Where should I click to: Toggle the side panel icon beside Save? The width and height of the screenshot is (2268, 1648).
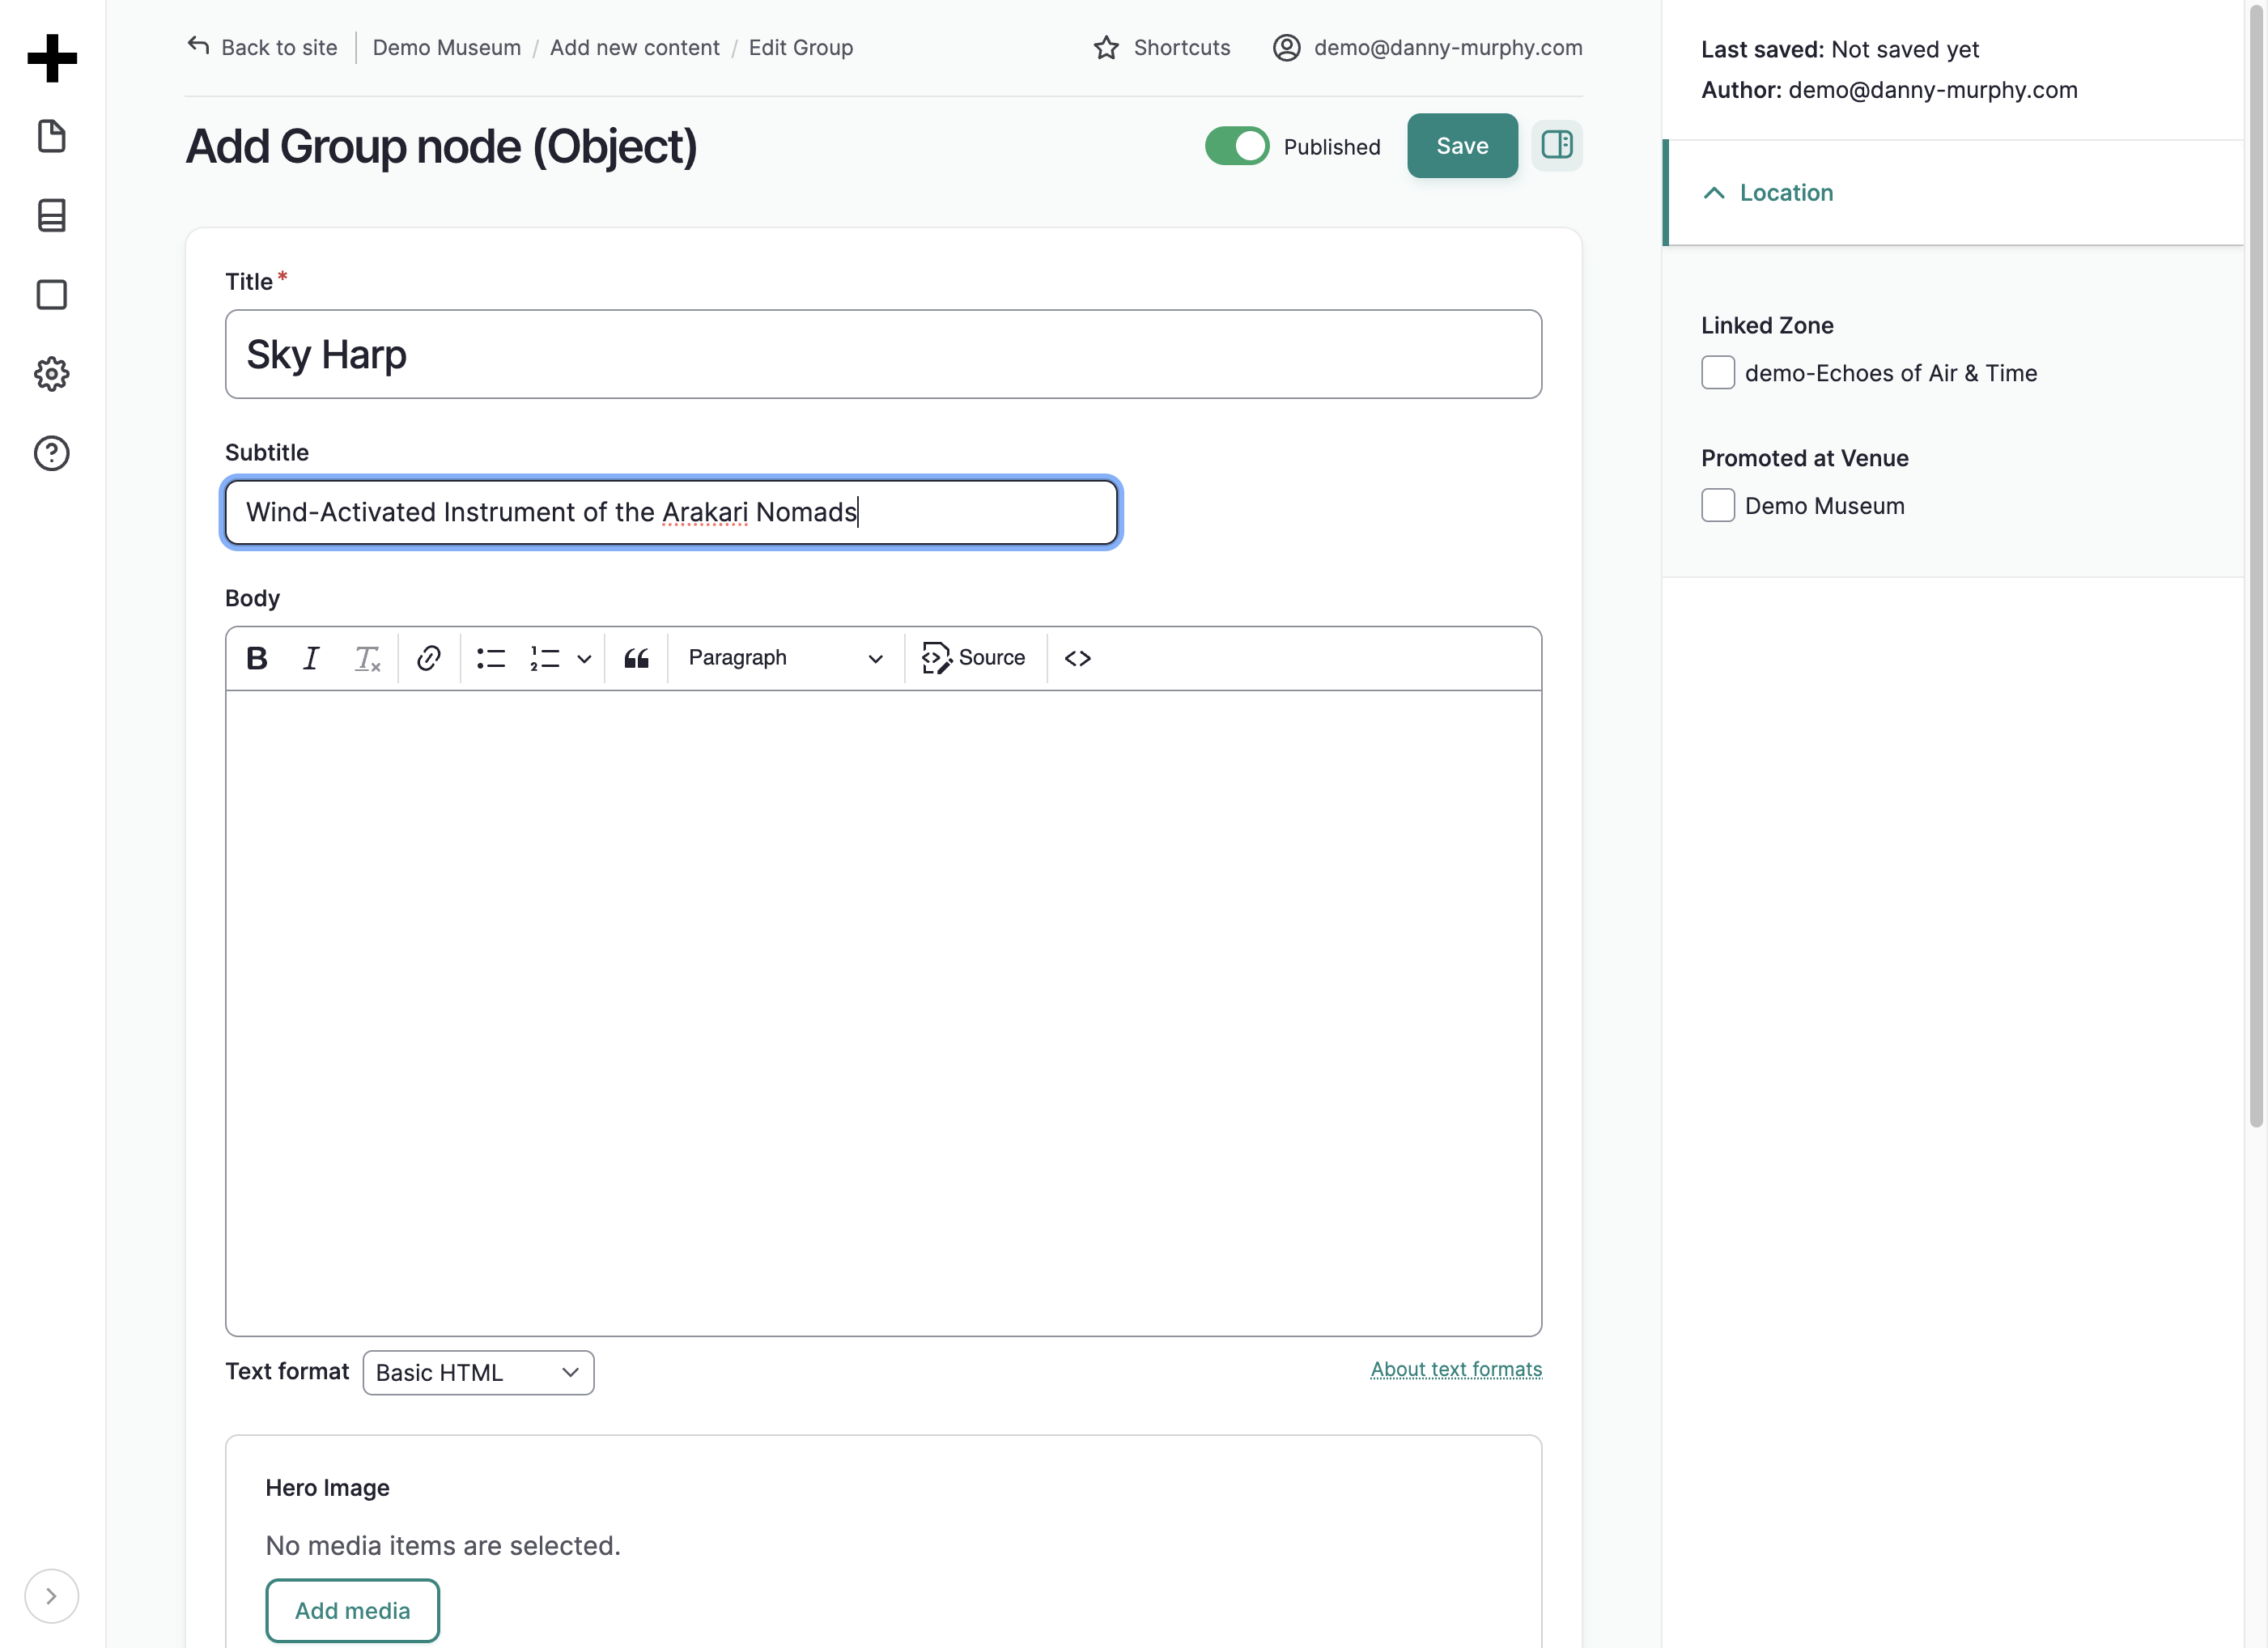tap(1557, 146)
